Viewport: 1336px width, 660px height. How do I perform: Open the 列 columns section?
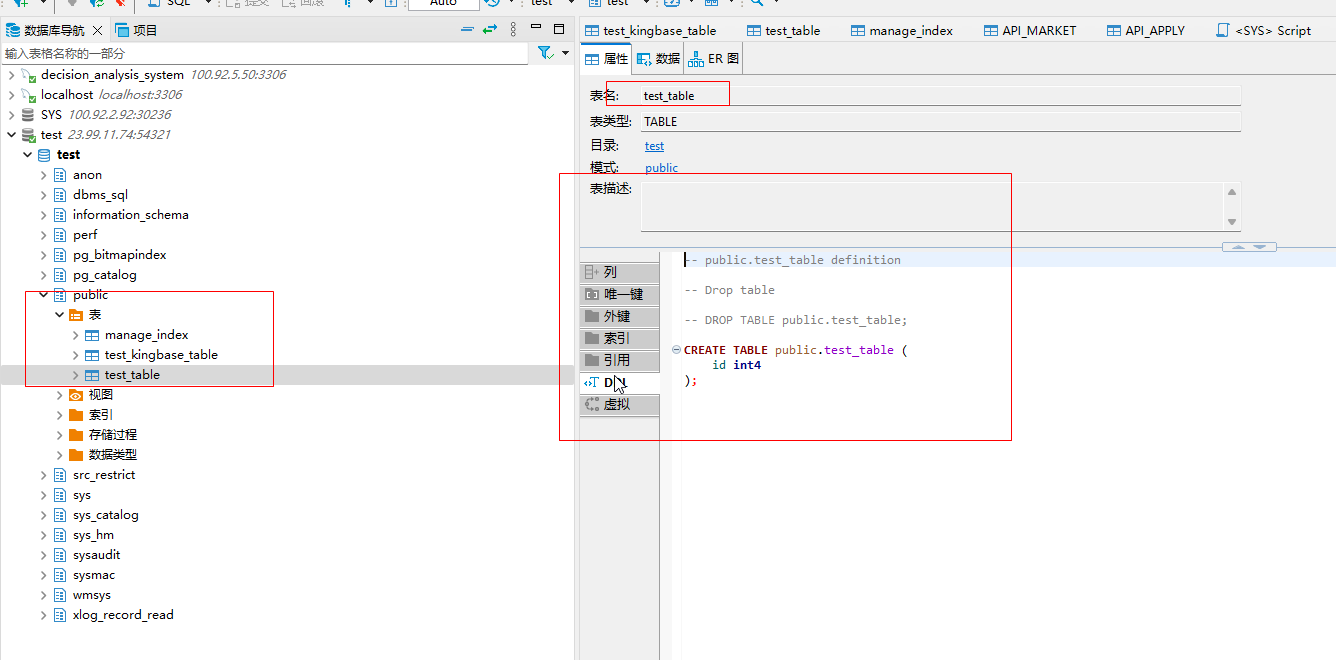click(619, 272)
